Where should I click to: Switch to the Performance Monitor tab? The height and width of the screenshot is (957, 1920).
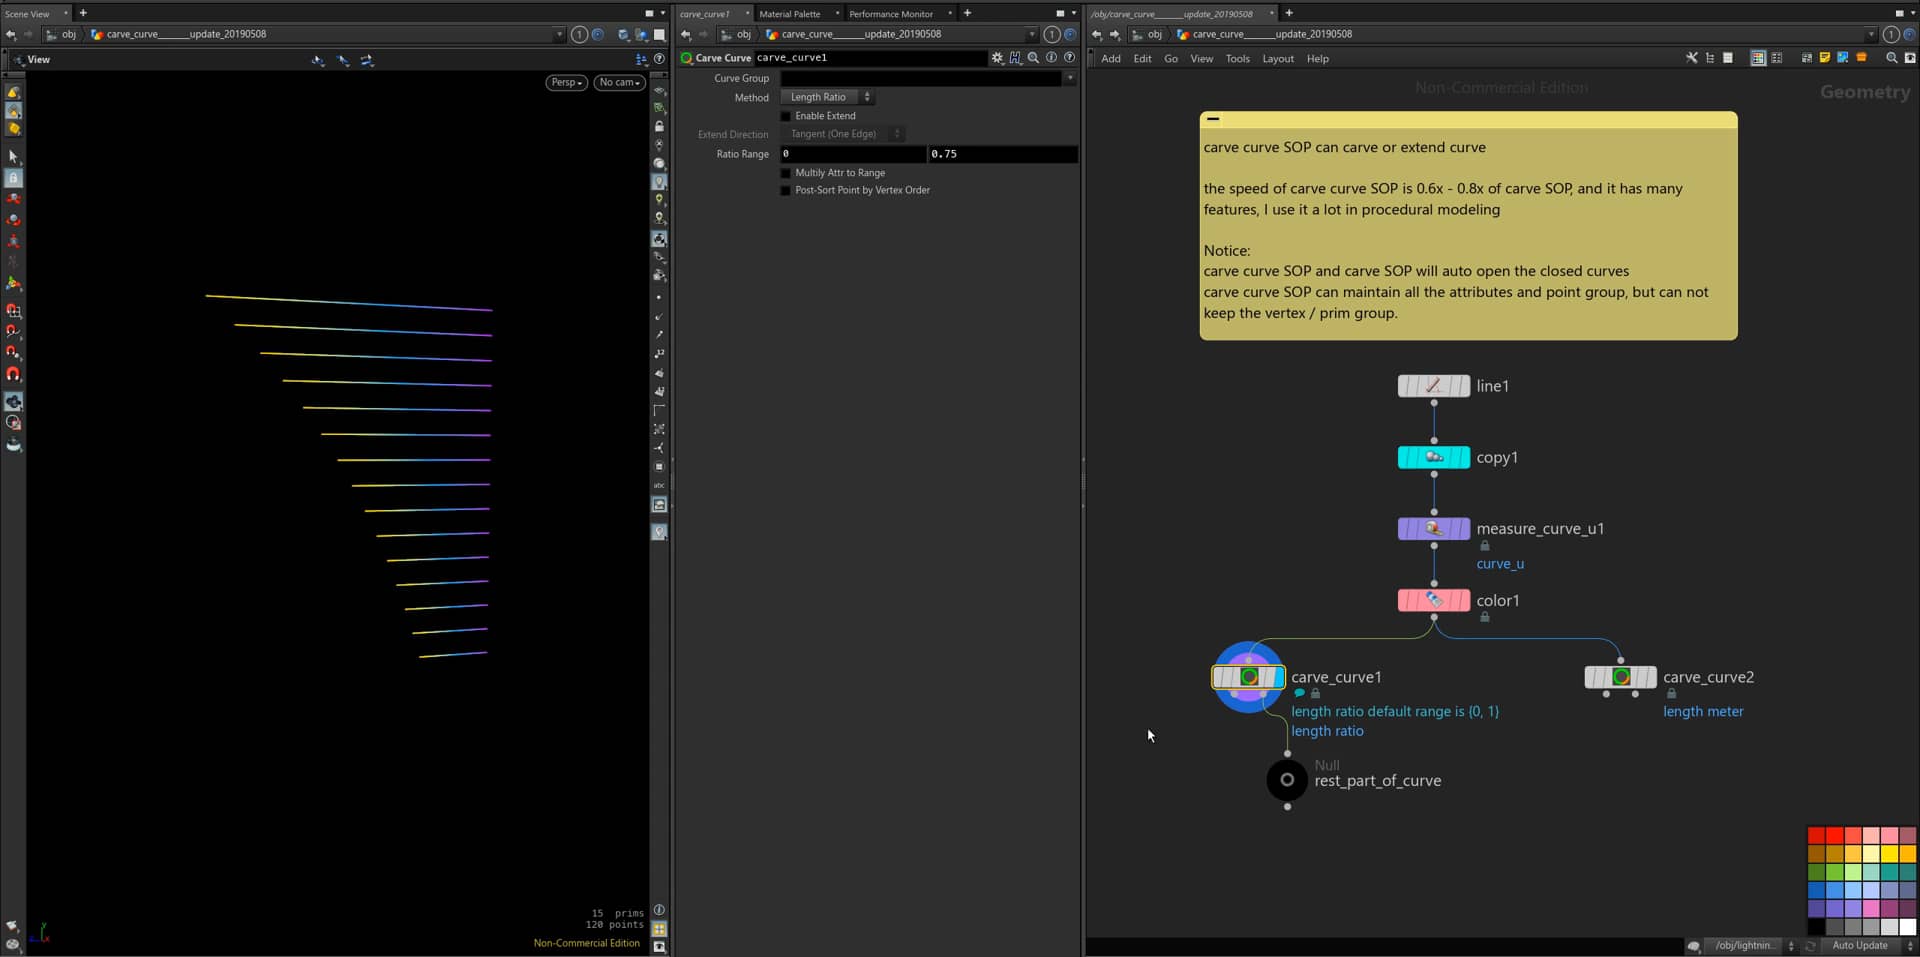pyautogui.click(x=890, y=14)
